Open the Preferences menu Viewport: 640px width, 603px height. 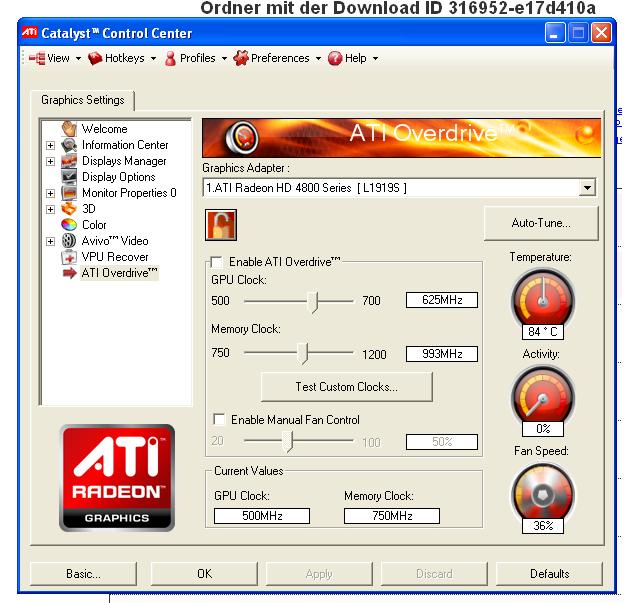pyautogui.click(x=280, y=58)
